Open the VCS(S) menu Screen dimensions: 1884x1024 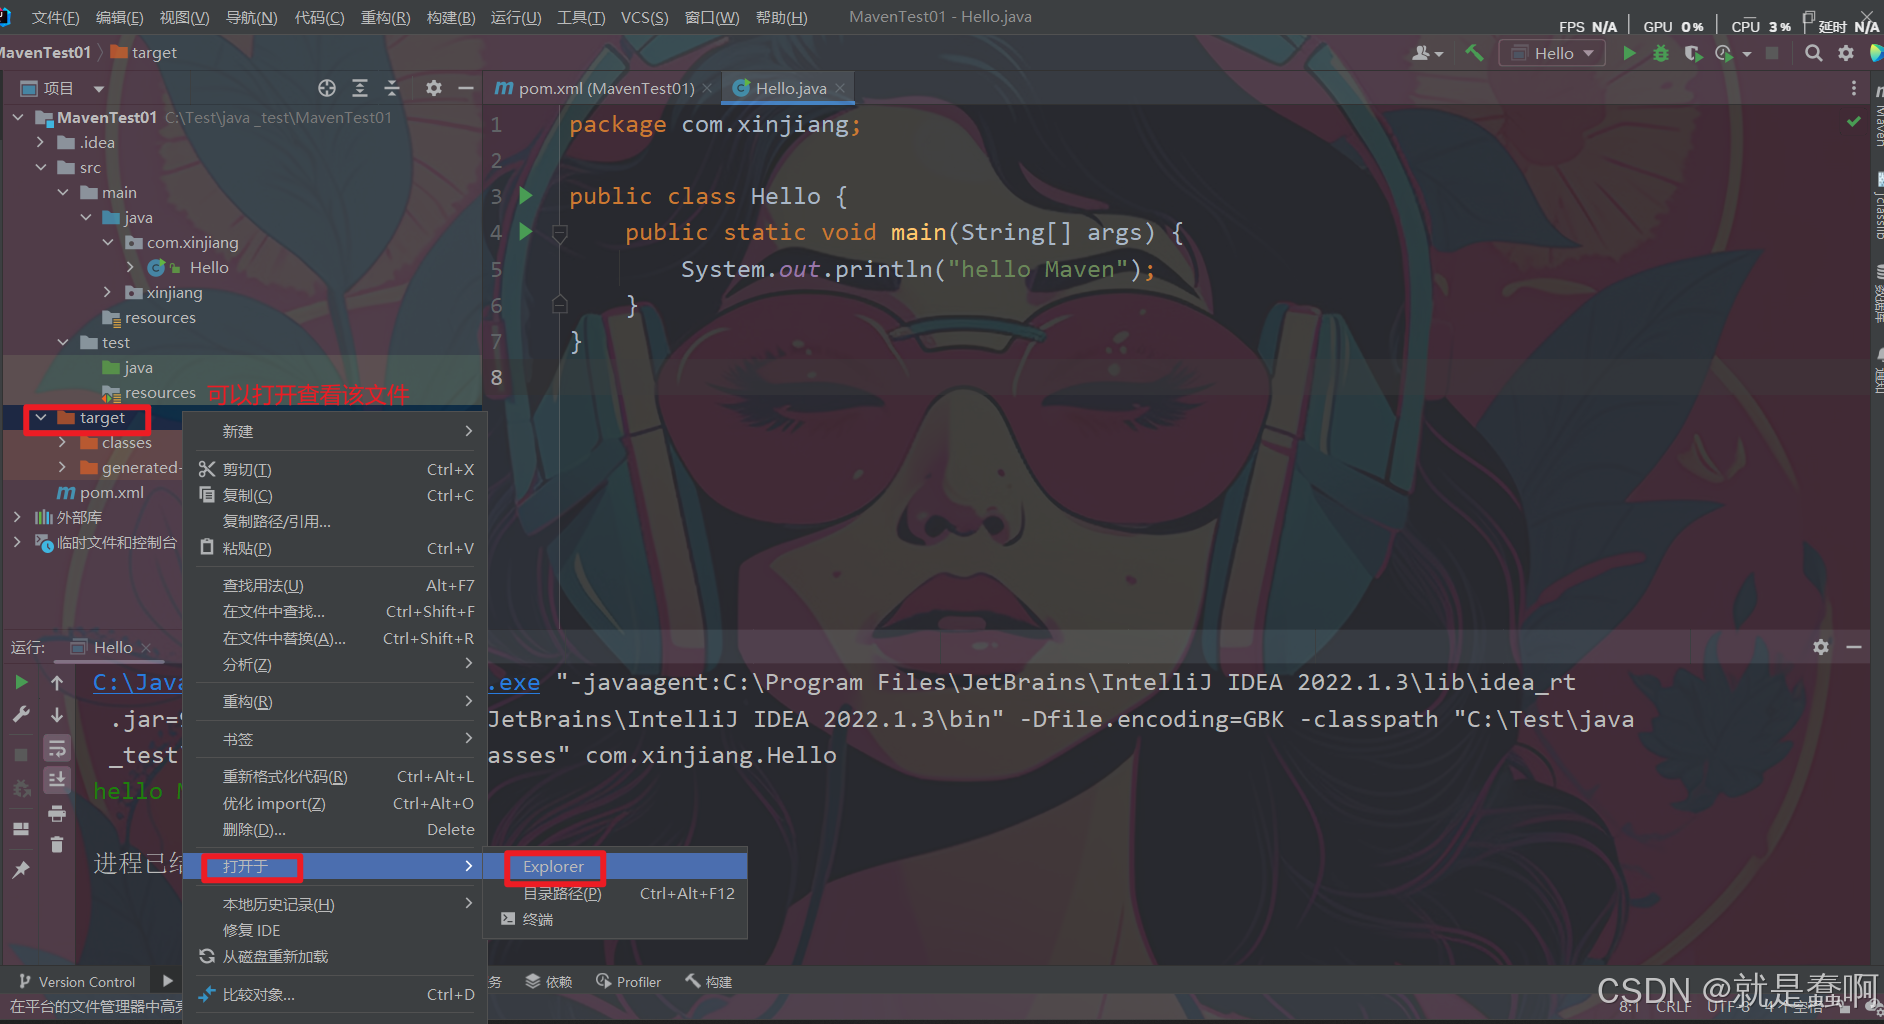tap(644, 17)
